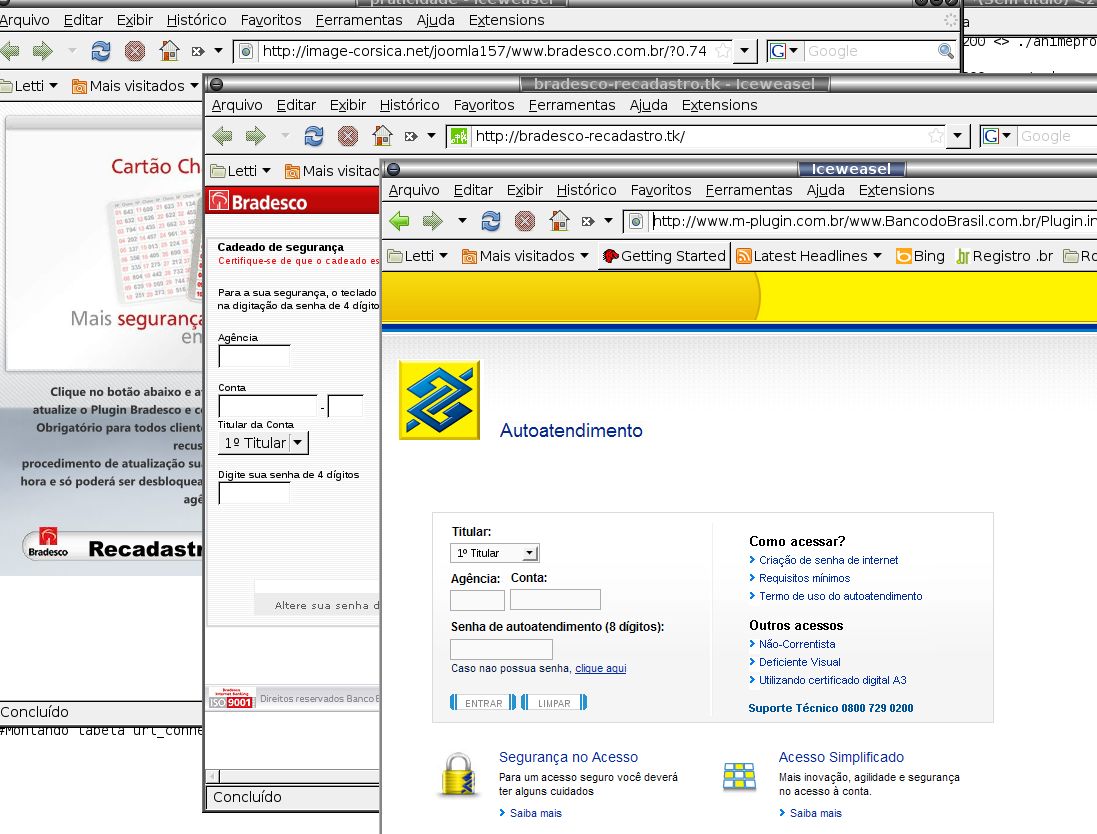
Task: Click Stop icon in image-corsica.net window
Action: pos(135,50)
